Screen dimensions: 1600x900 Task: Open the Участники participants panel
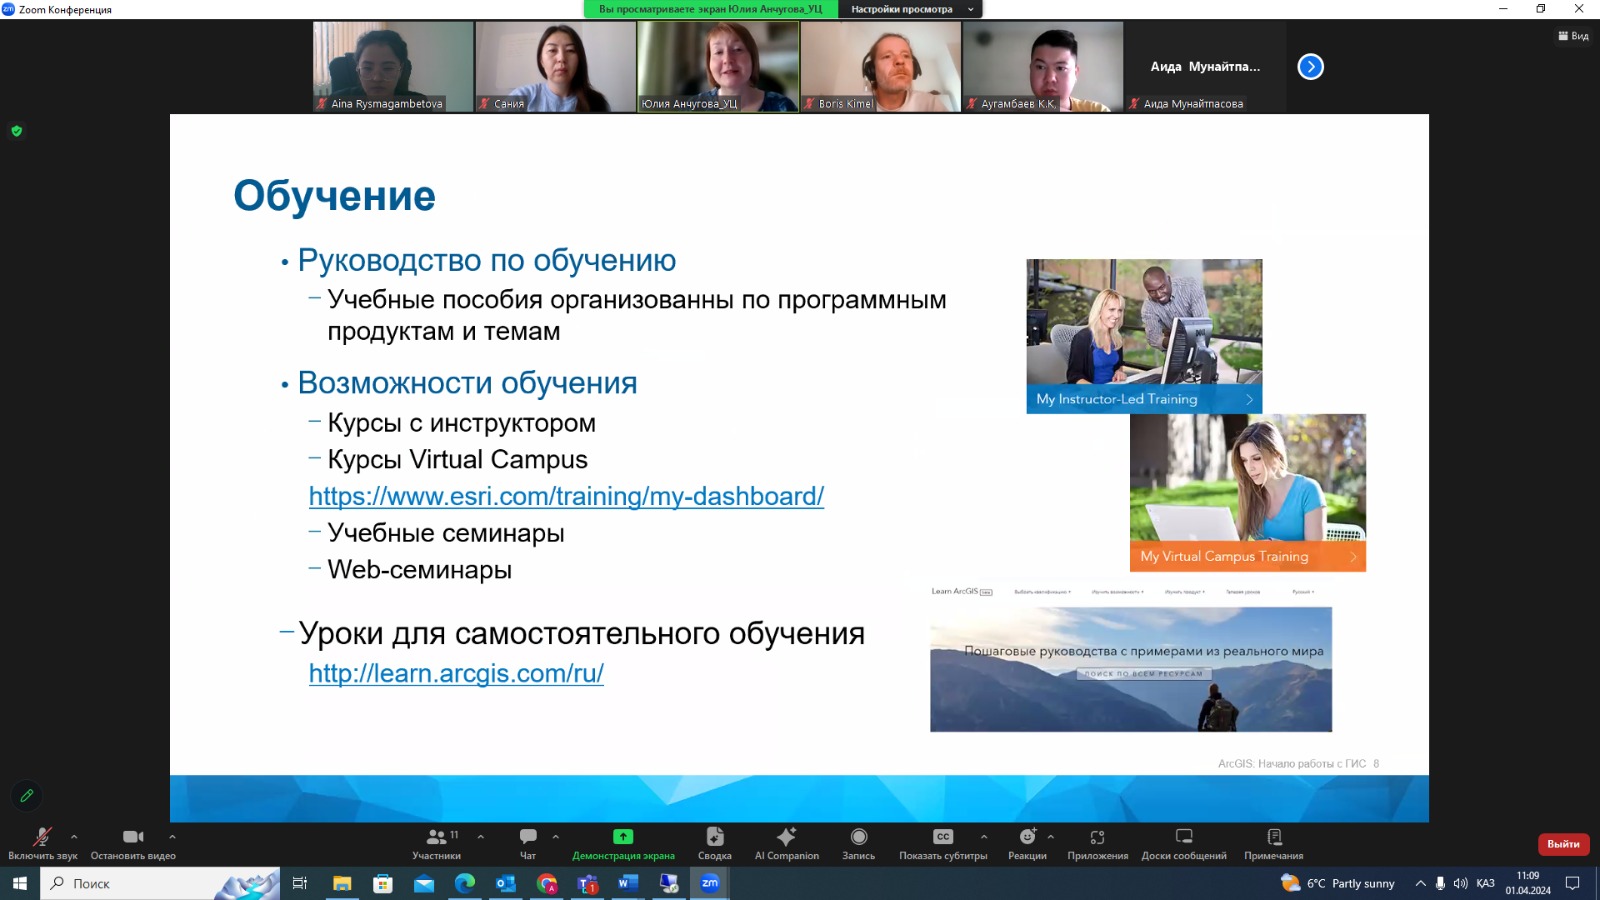click(x=437, y=843)
